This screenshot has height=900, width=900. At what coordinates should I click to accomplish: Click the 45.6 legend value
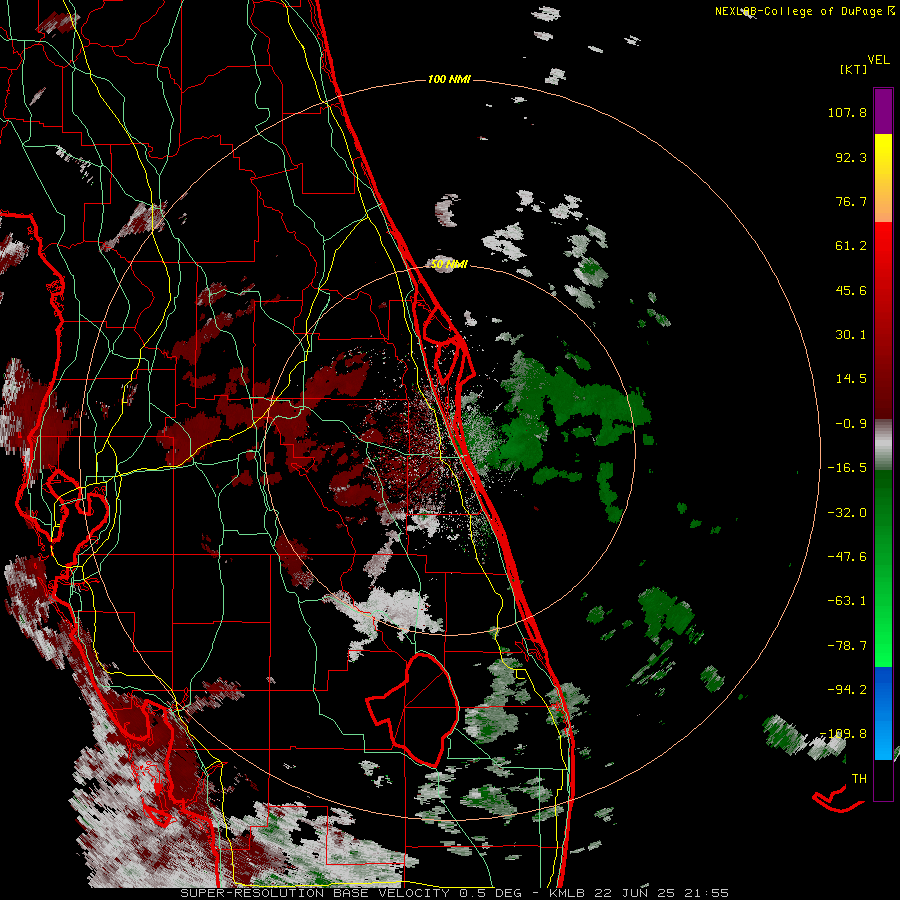(851, 290)
